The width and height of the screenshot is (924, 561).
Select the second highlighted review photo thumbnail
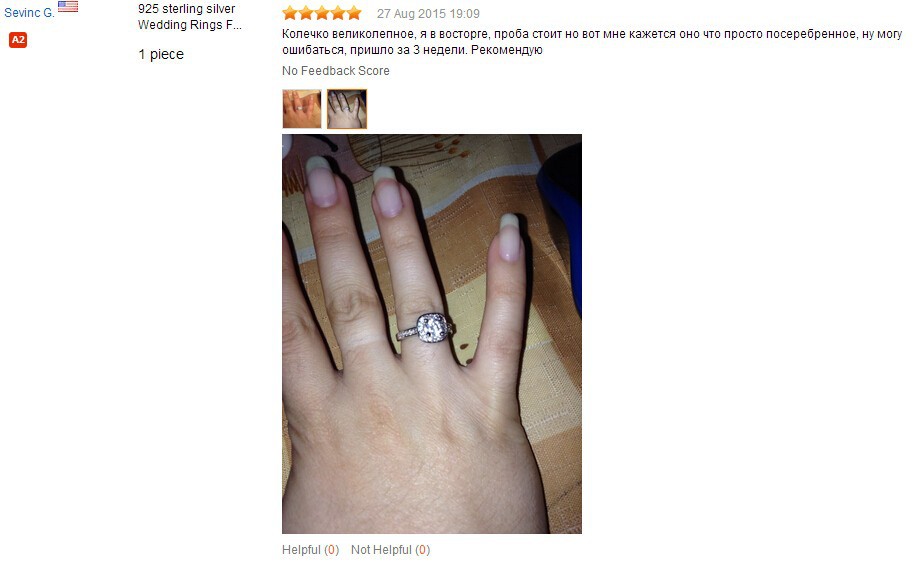pos(347,109)
